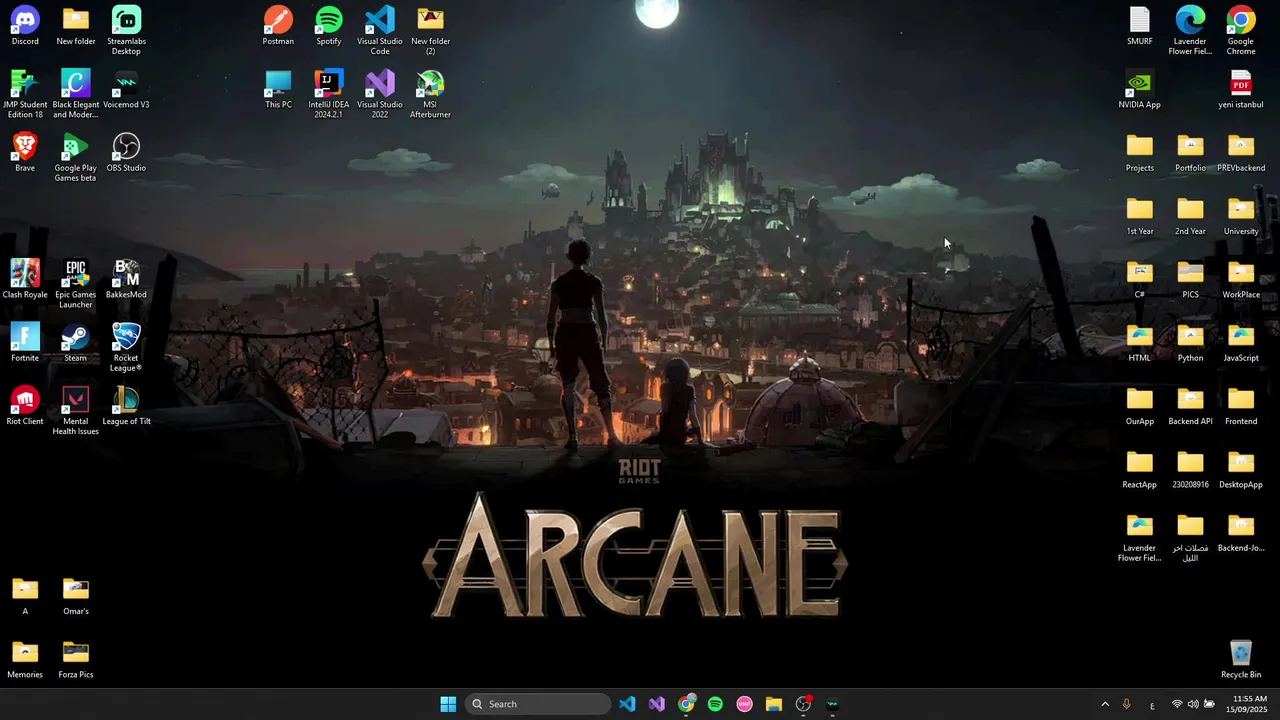Select the Portfolio folder
The image size is (1280, 720).
click(x=1190, y=152)
